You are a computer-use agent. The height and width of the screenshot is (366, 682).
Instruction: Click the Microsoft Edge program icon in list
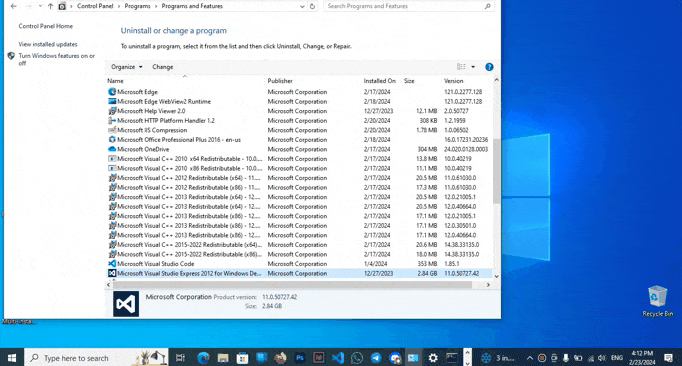click(x=112, y=92)
